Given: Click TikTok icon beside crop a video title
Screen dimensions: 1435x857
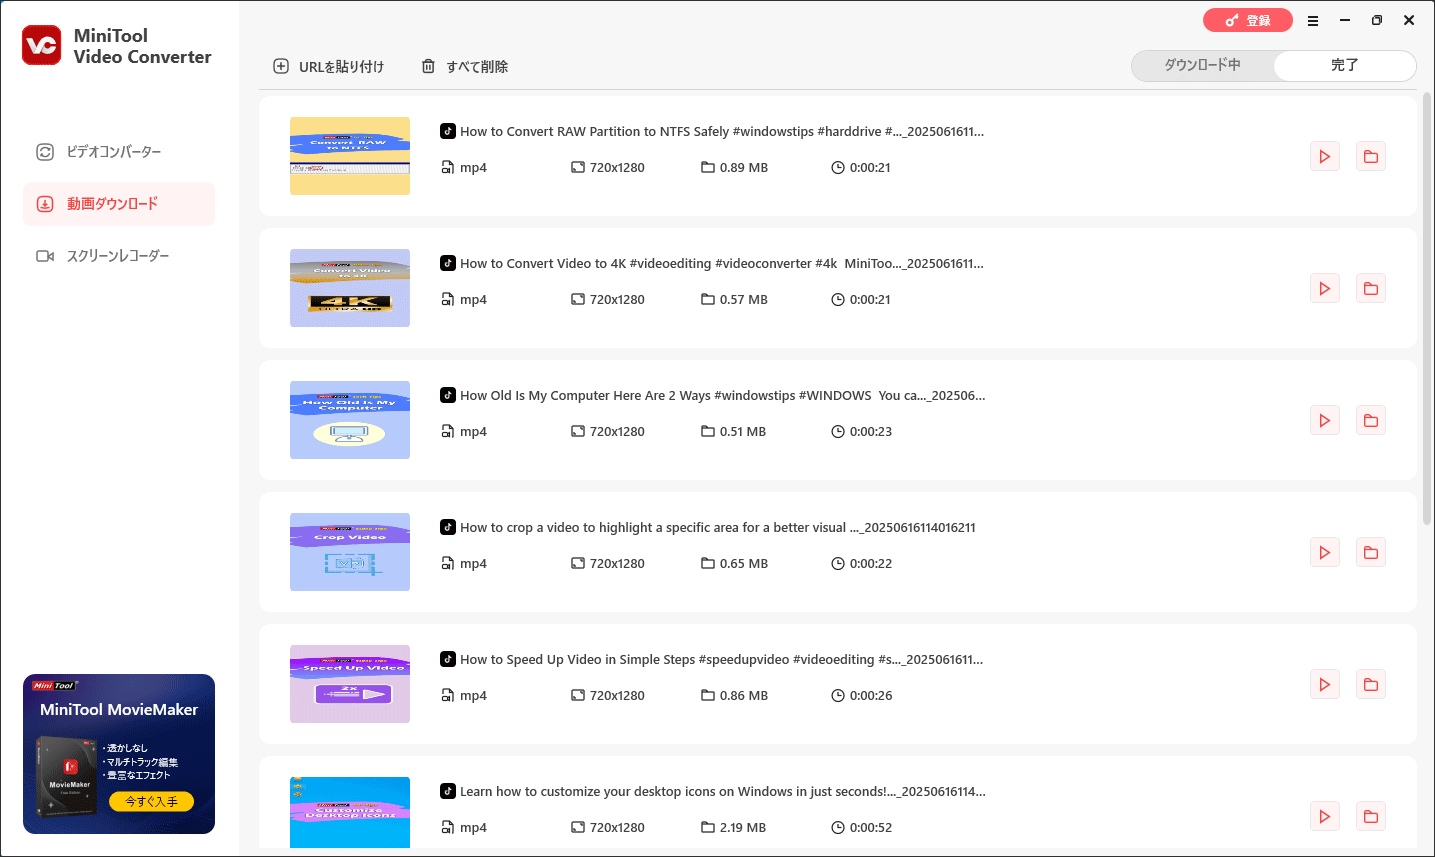Looking at the screenshot, I should [x=448, y=527].
